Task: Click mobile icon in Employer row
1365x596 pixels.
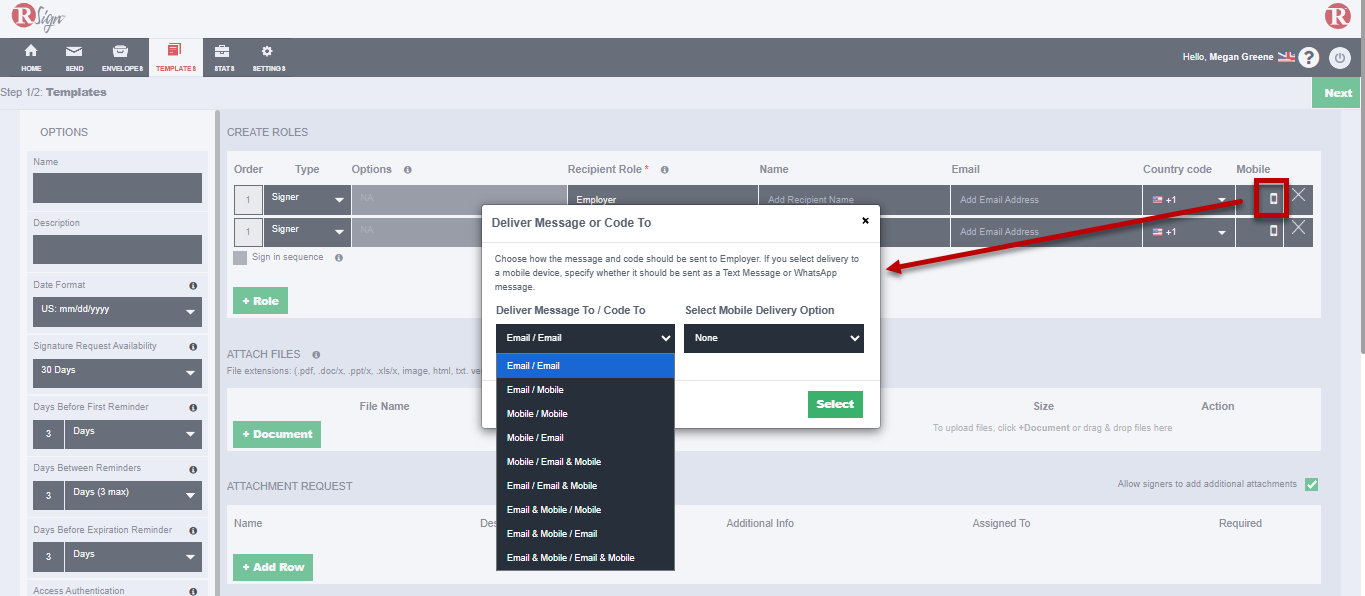Action: coord(1273,199)
